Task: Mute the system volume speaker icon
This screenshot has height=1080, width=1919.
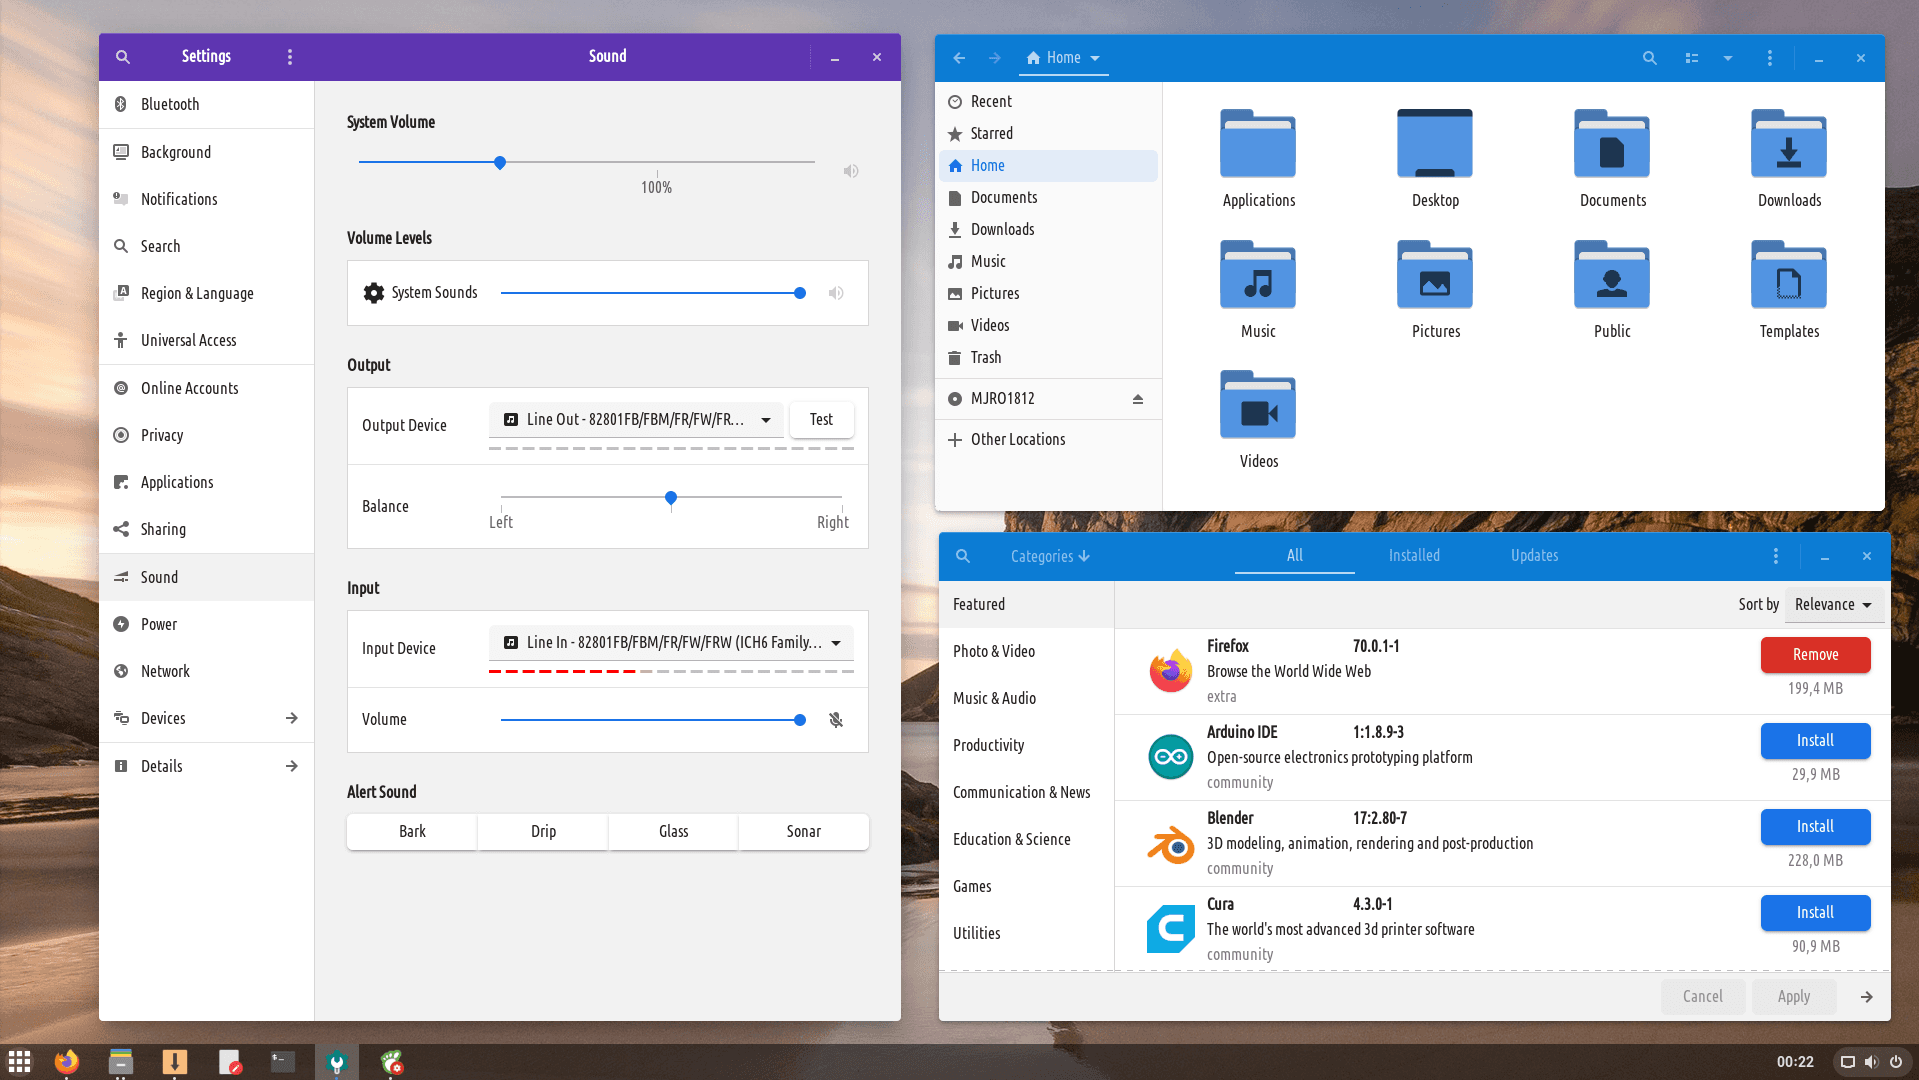Action: [850, 171]
